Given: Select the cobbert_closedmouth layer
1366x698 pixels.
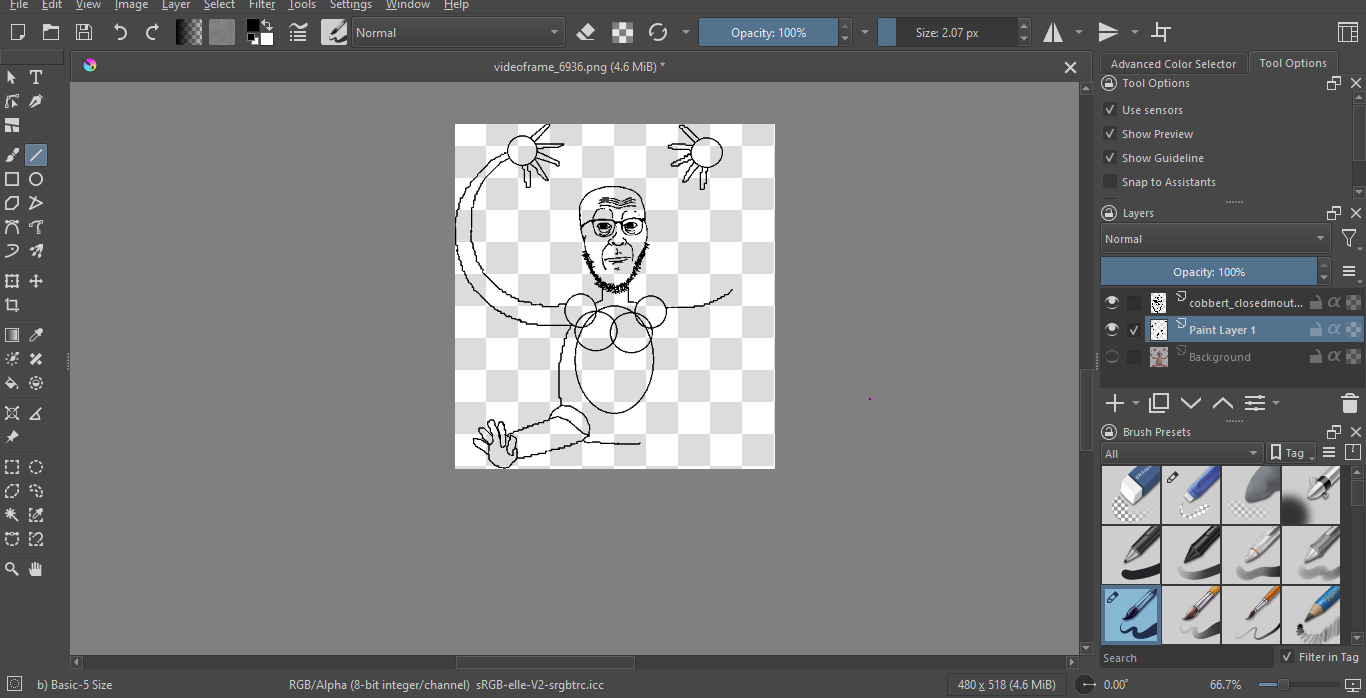Looking at the screenshot, I should point(1246,302).
